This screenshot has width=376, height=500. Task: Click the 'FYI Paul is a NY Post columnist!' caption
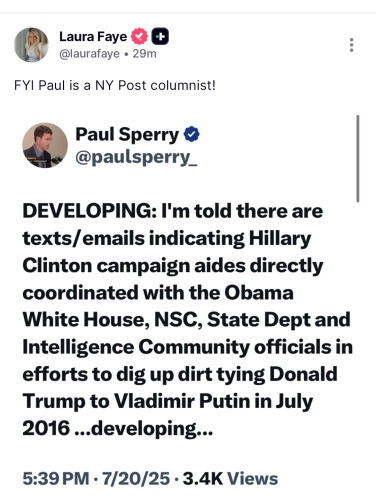point(115,85)
